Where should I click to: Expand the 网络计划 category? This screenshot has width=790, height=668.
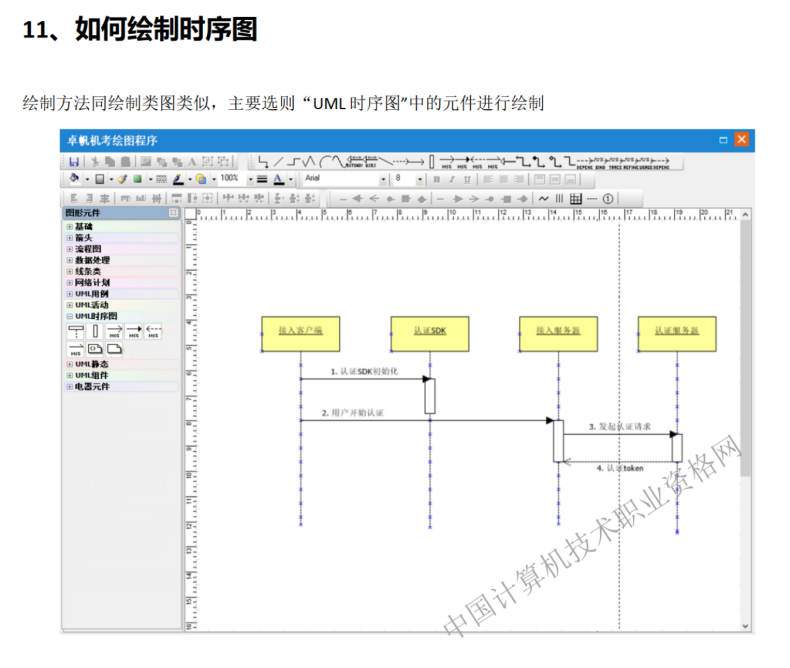point(70,283)
